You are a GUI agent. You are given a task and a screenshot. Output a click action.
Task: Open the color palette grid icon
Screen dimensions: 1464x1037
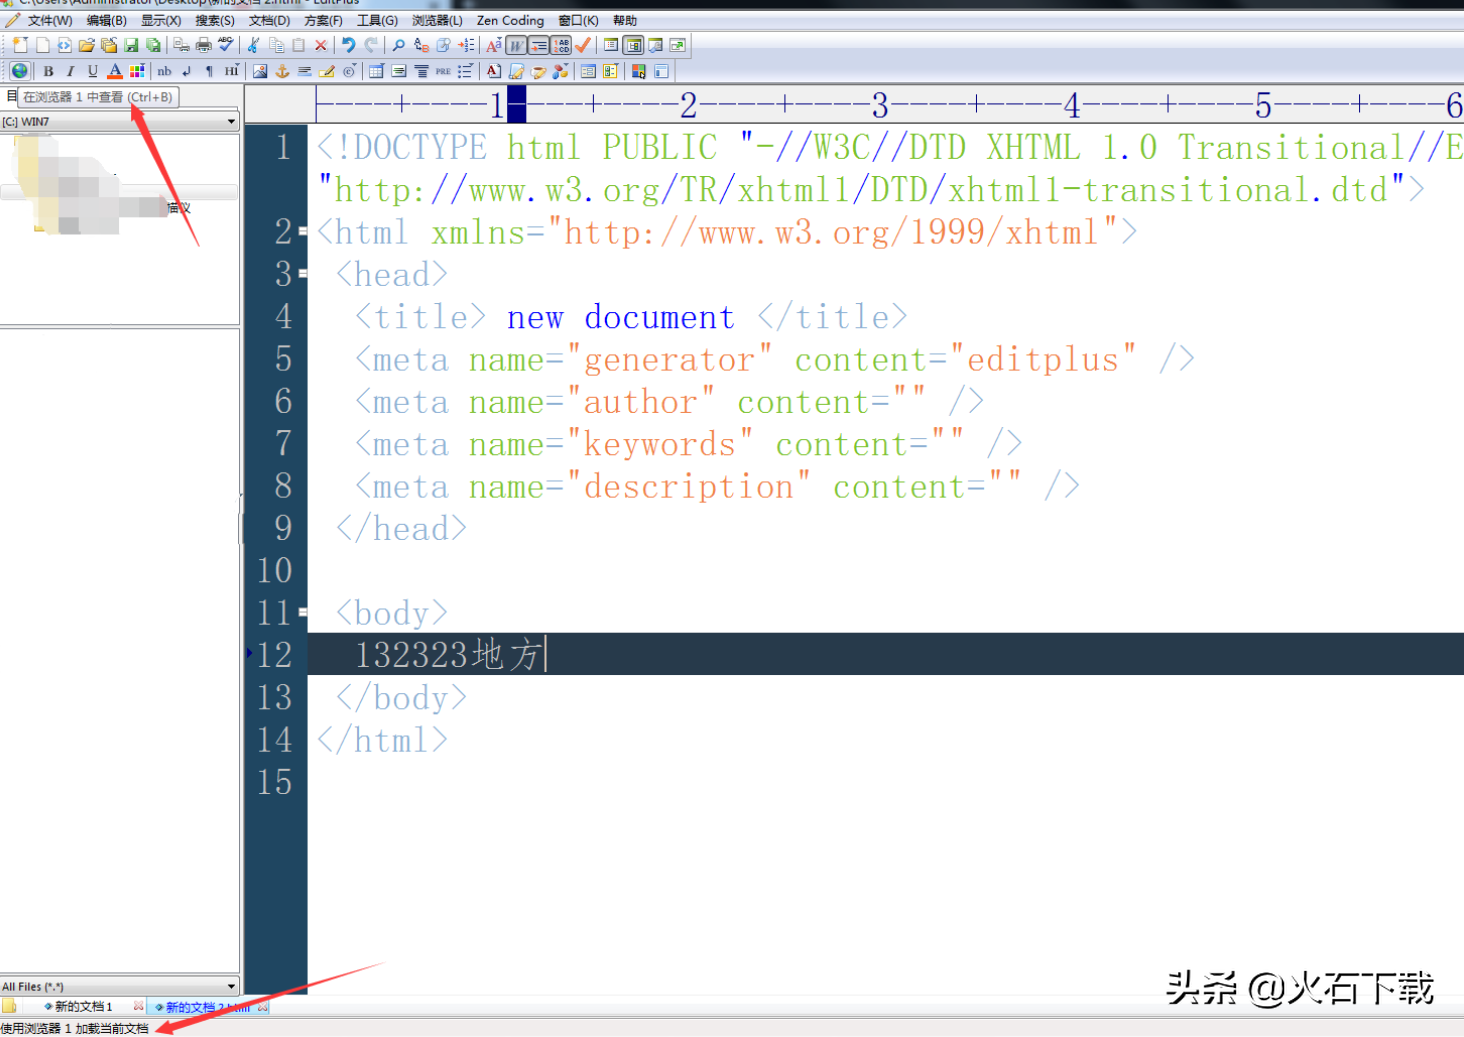coord(137,71)
